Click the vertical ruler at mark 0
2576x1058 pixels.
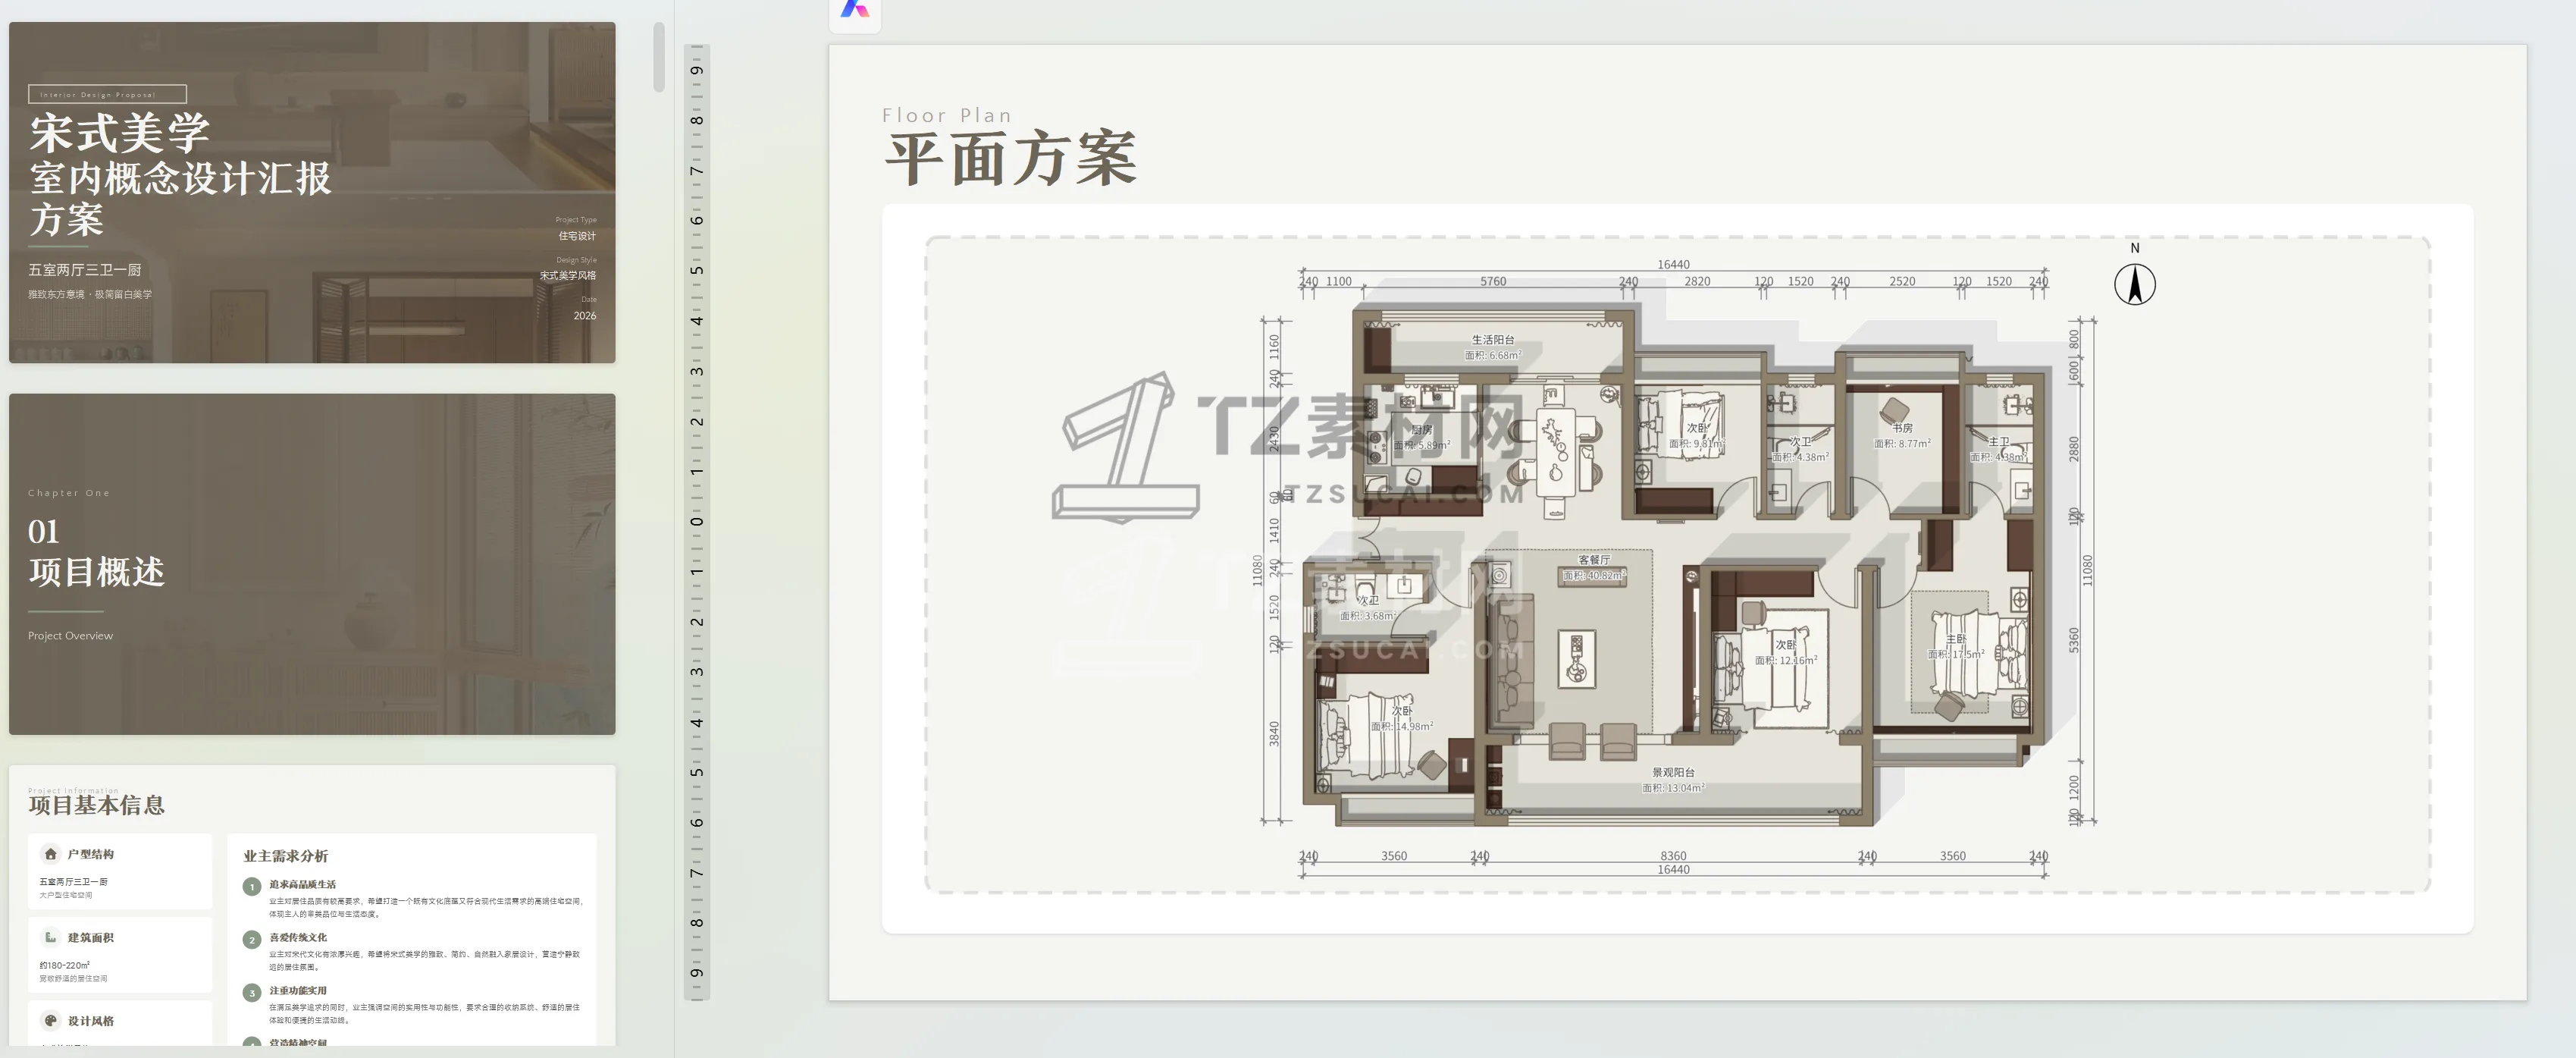[697, 521]
